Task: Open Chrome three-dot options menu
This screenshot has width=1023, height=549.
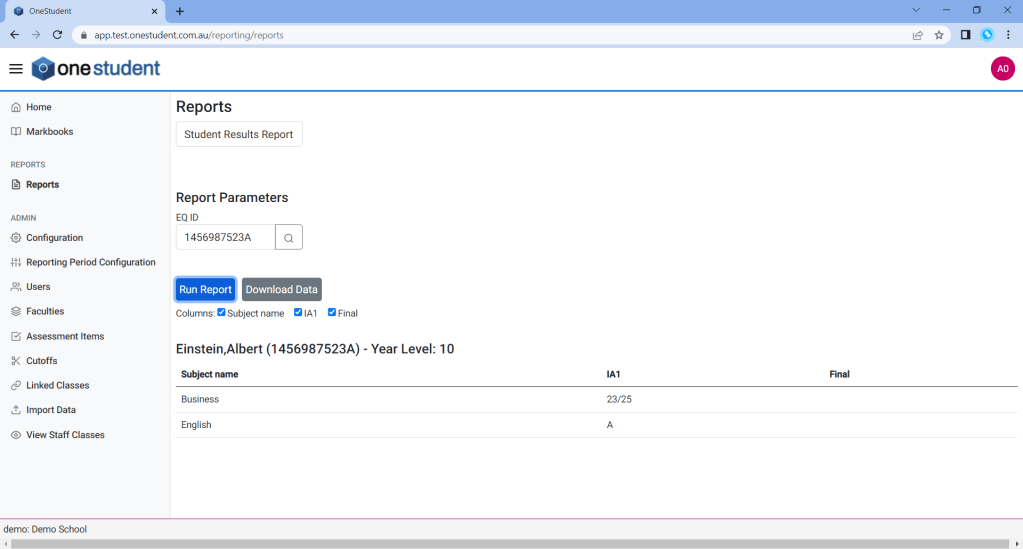Action: [x=1008, y=35]
